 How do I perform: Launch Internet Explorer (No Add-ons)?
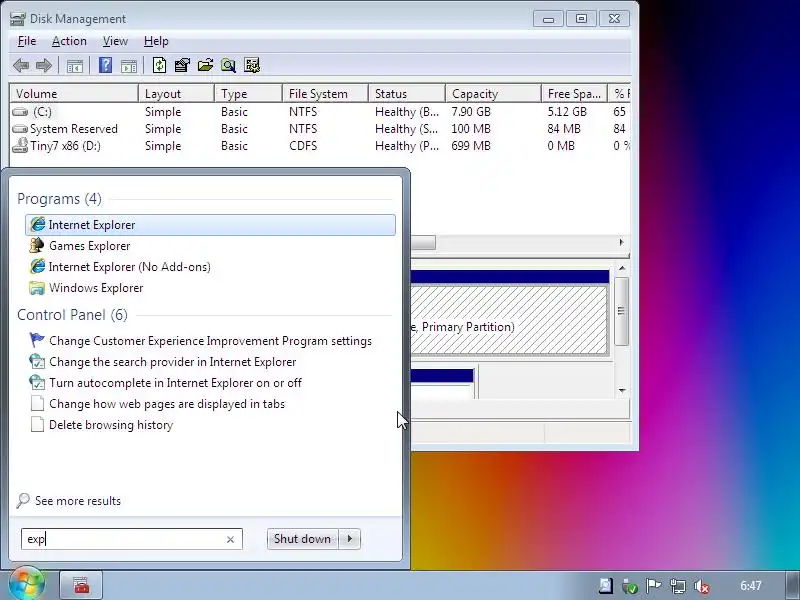210,267
